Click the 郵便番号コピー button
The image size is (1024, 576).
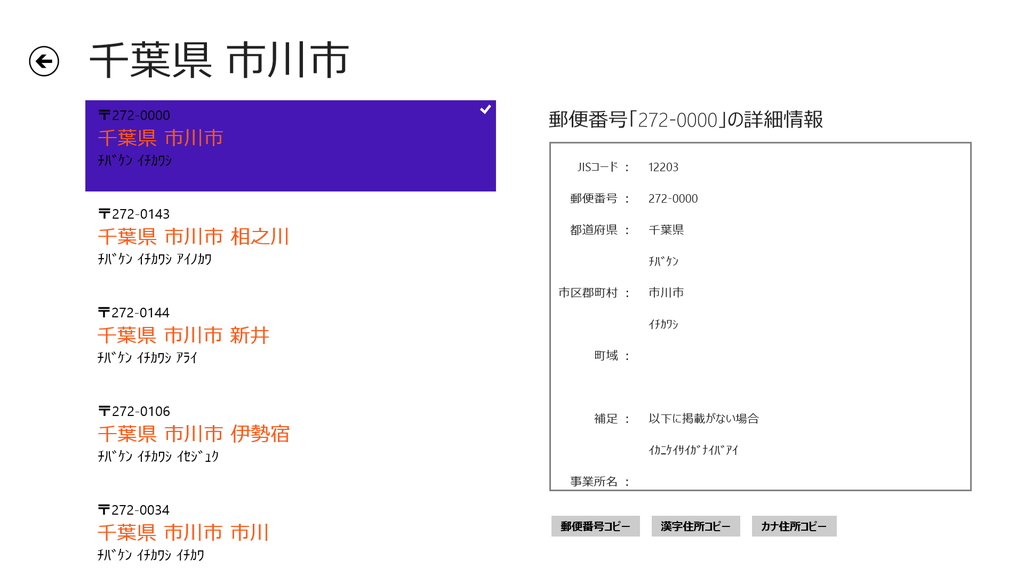[595, 525]
